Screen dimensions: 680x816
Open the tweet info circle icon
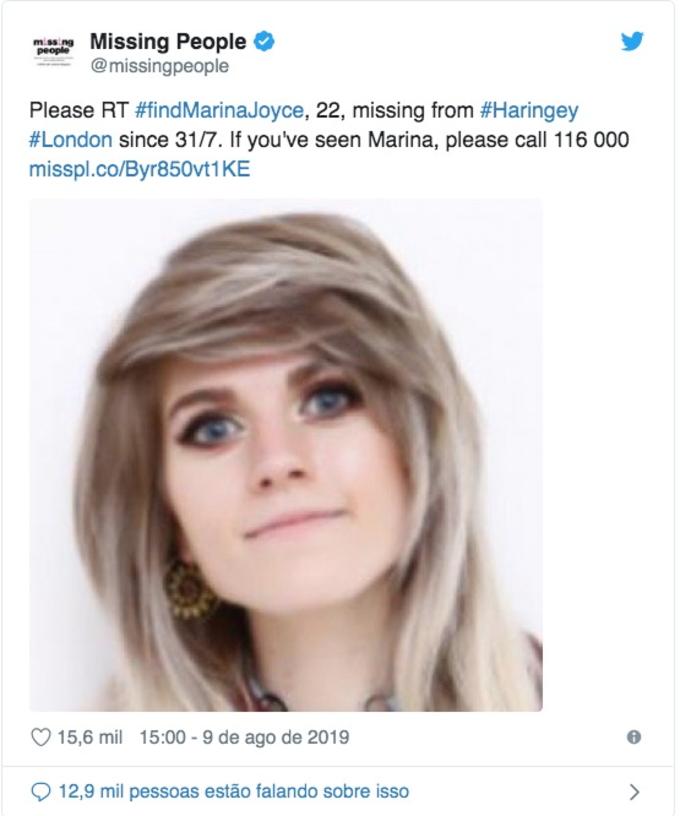pyautogui.click(x=634, y=737)
